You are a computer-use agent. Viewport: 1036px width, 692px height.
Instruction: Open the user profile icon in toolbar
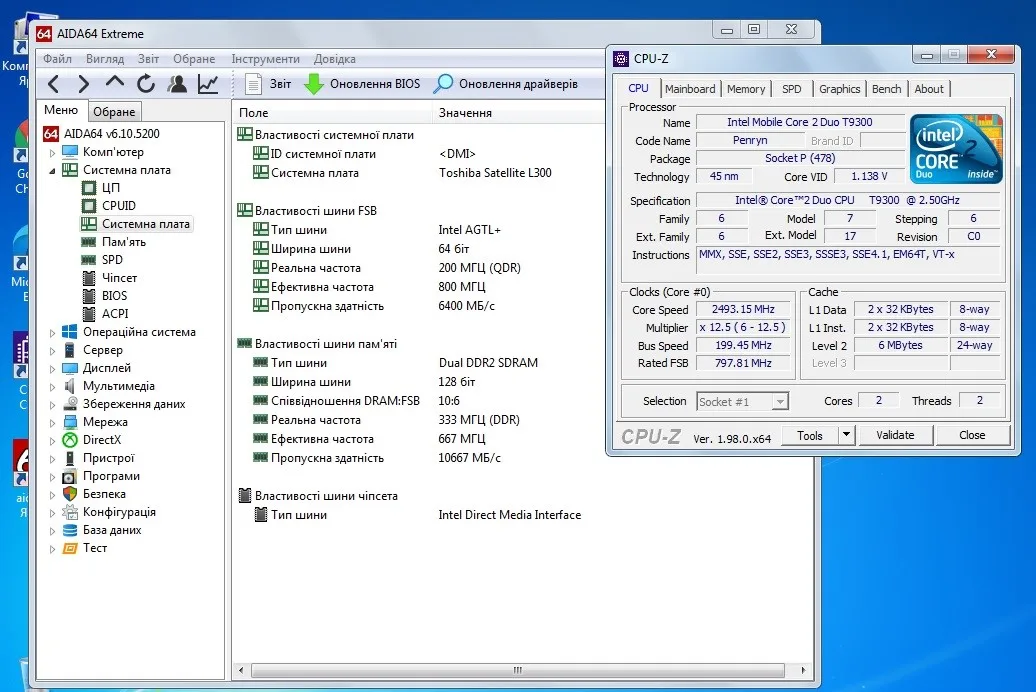[x=177, y=84]
